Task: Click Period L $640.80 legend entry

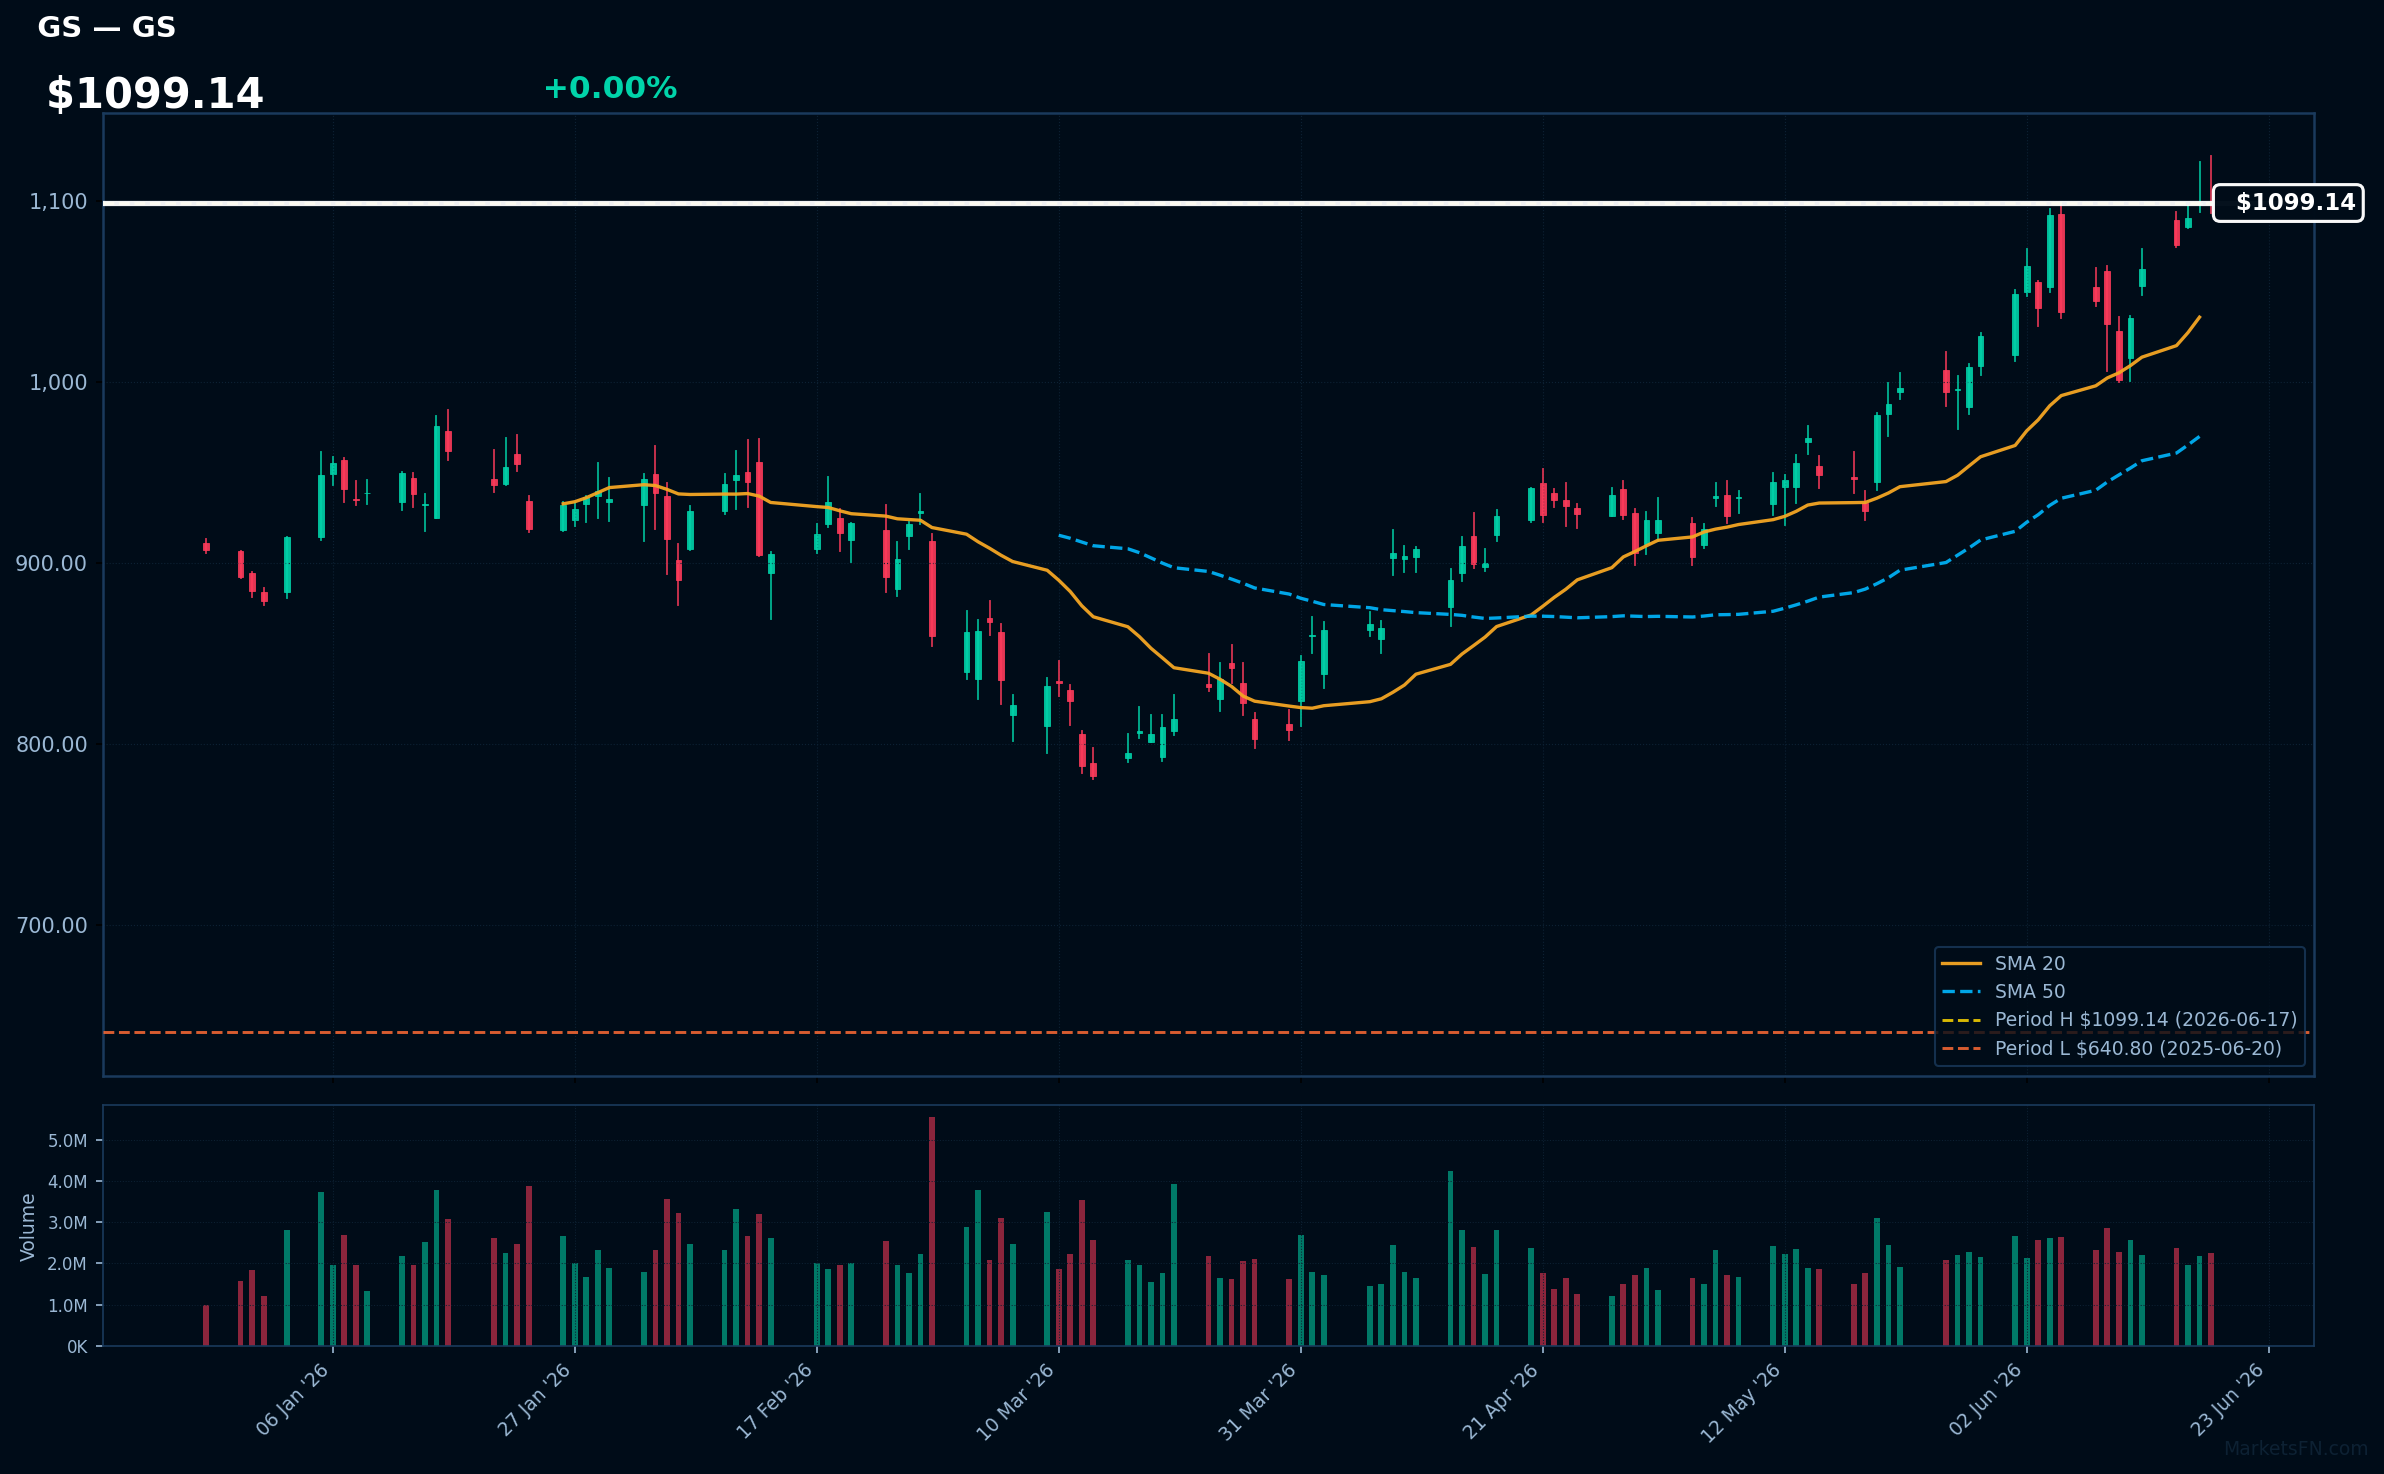Action: click(x=2111, y=1049)
